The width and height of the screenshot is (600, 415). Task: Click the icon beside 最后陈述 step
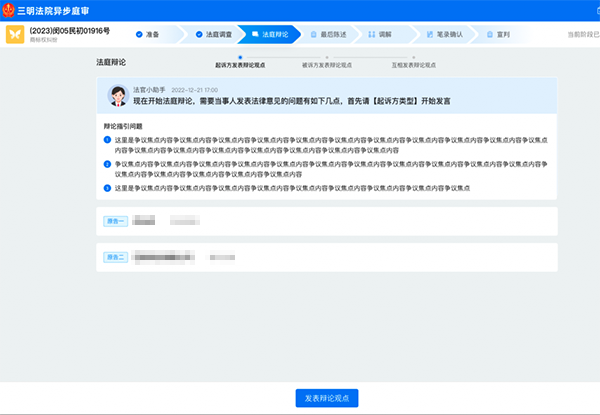coord(314,34)
